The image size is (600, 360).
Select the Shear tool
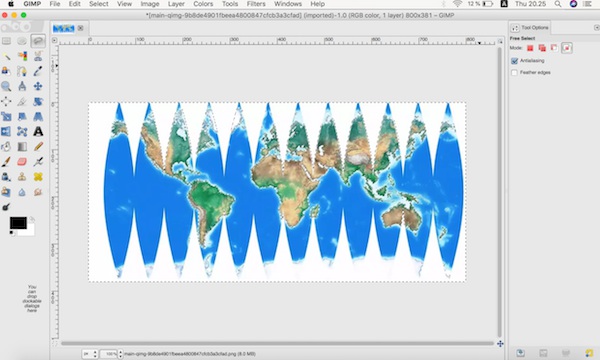click(x=22, y=116)
